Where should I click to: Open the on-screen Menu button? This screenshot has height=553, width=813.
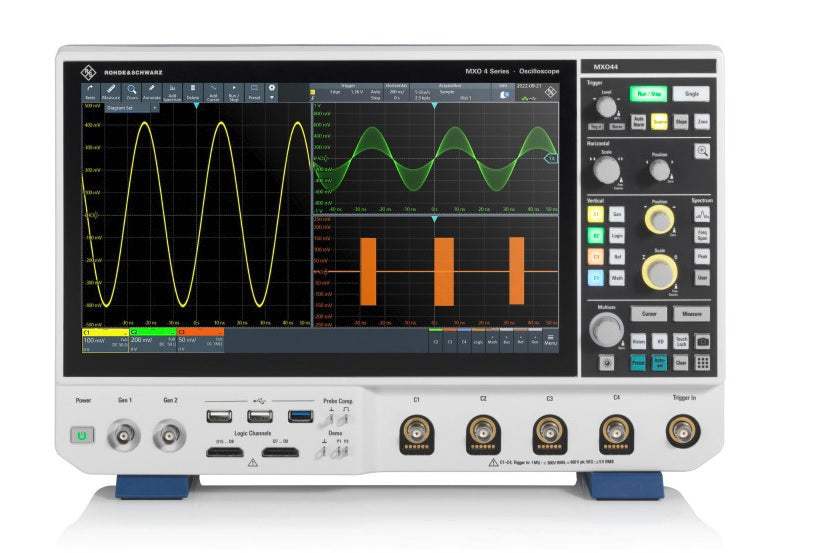click(550, 340)
